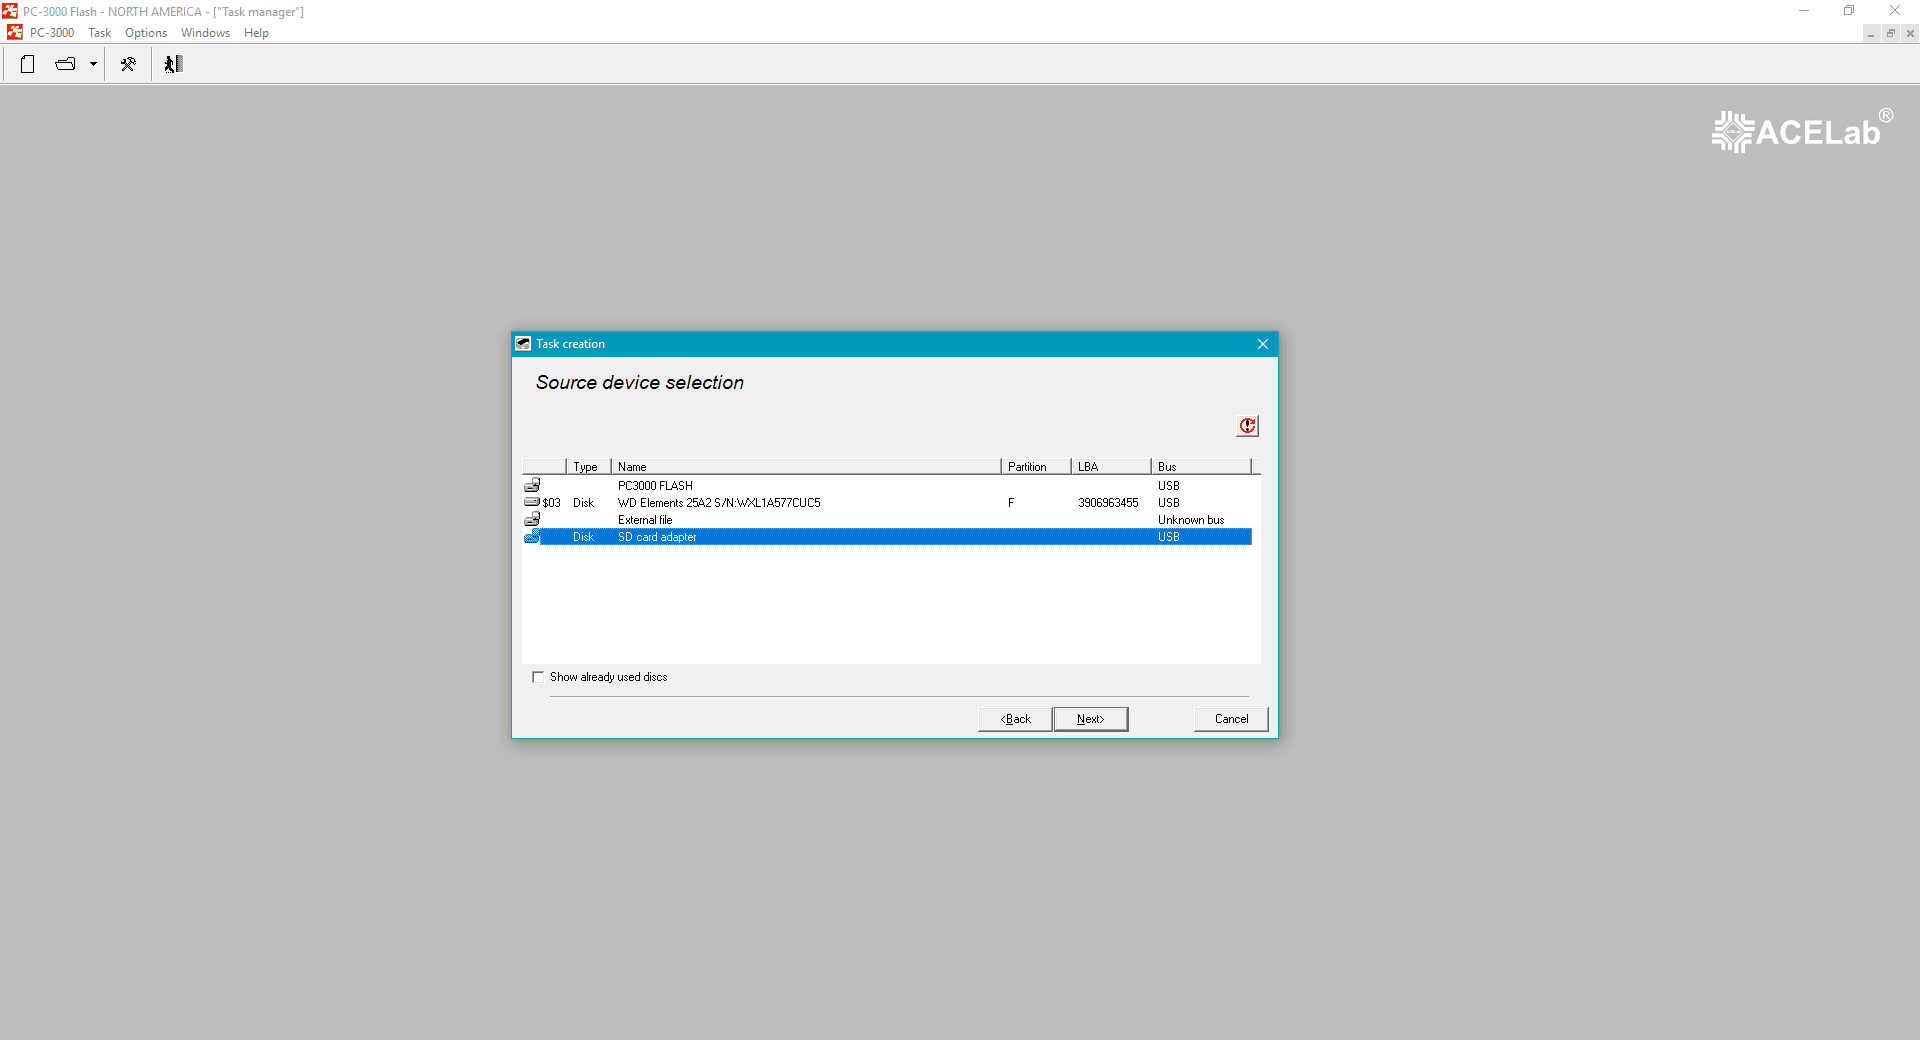Enable Show already used discs checkbox

click(538, 677)
